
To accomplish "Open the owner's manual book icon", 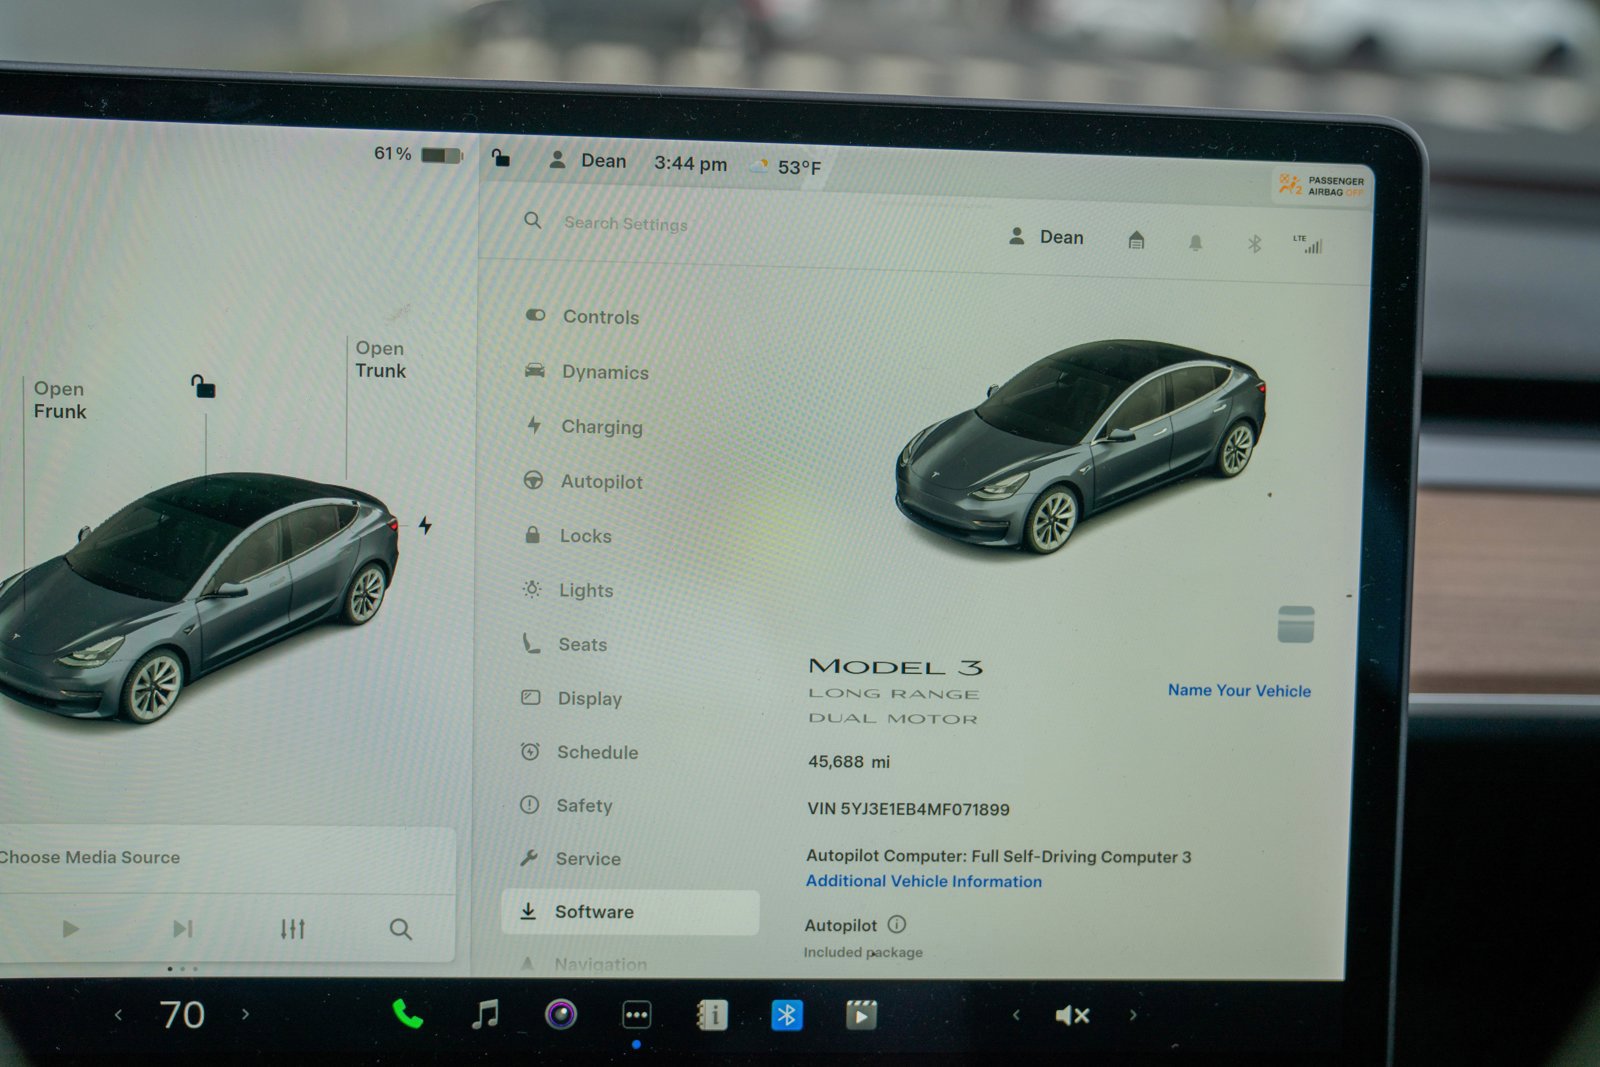I will pos(712,1014).
